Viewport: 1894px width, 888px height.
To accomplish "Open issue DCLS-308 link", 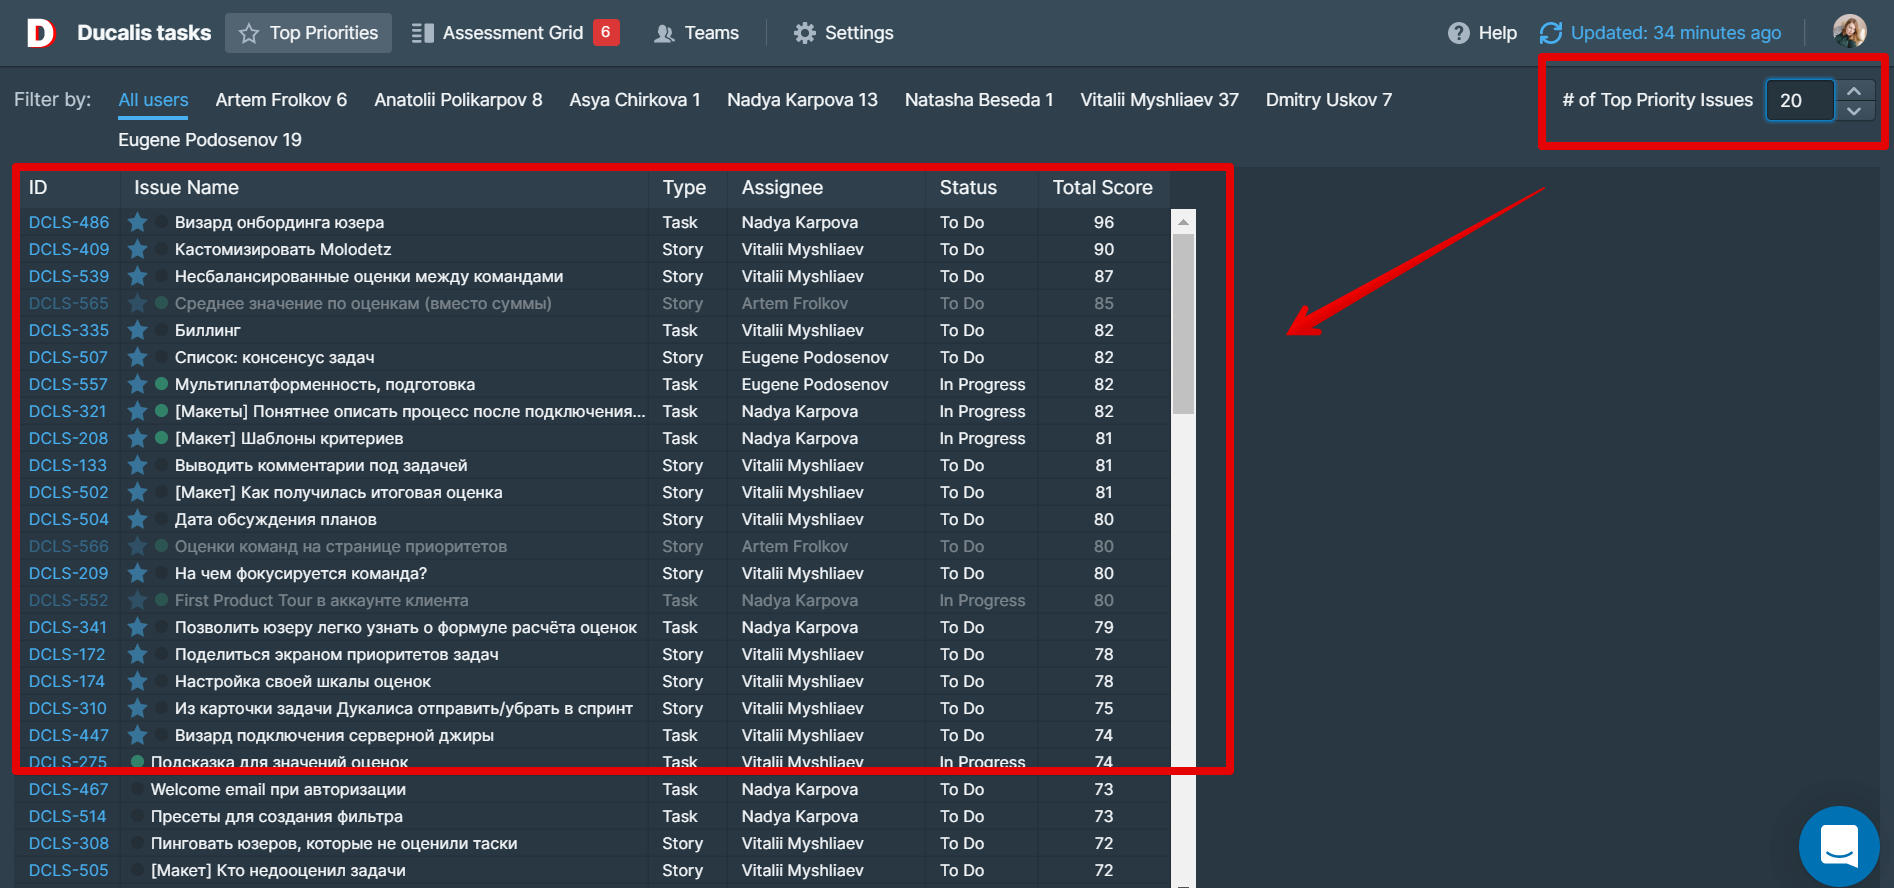I will [68, 843].
